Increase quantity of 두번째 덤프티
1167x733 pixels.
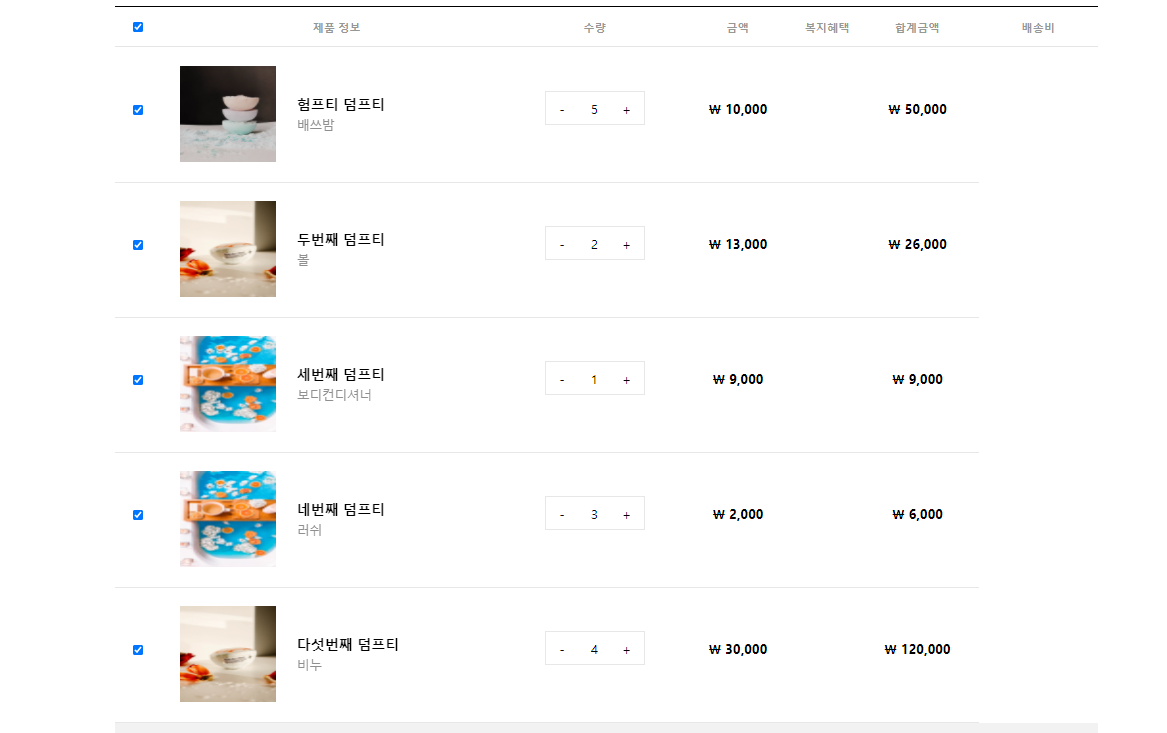click(627, 244)
